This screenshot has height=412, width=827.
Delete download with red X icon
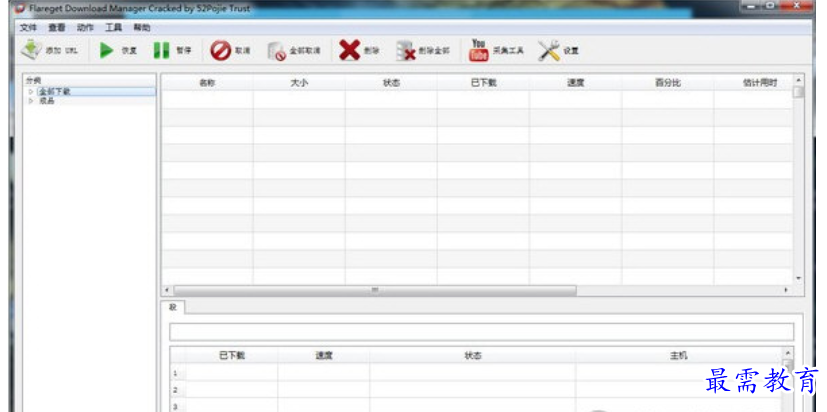349,51
